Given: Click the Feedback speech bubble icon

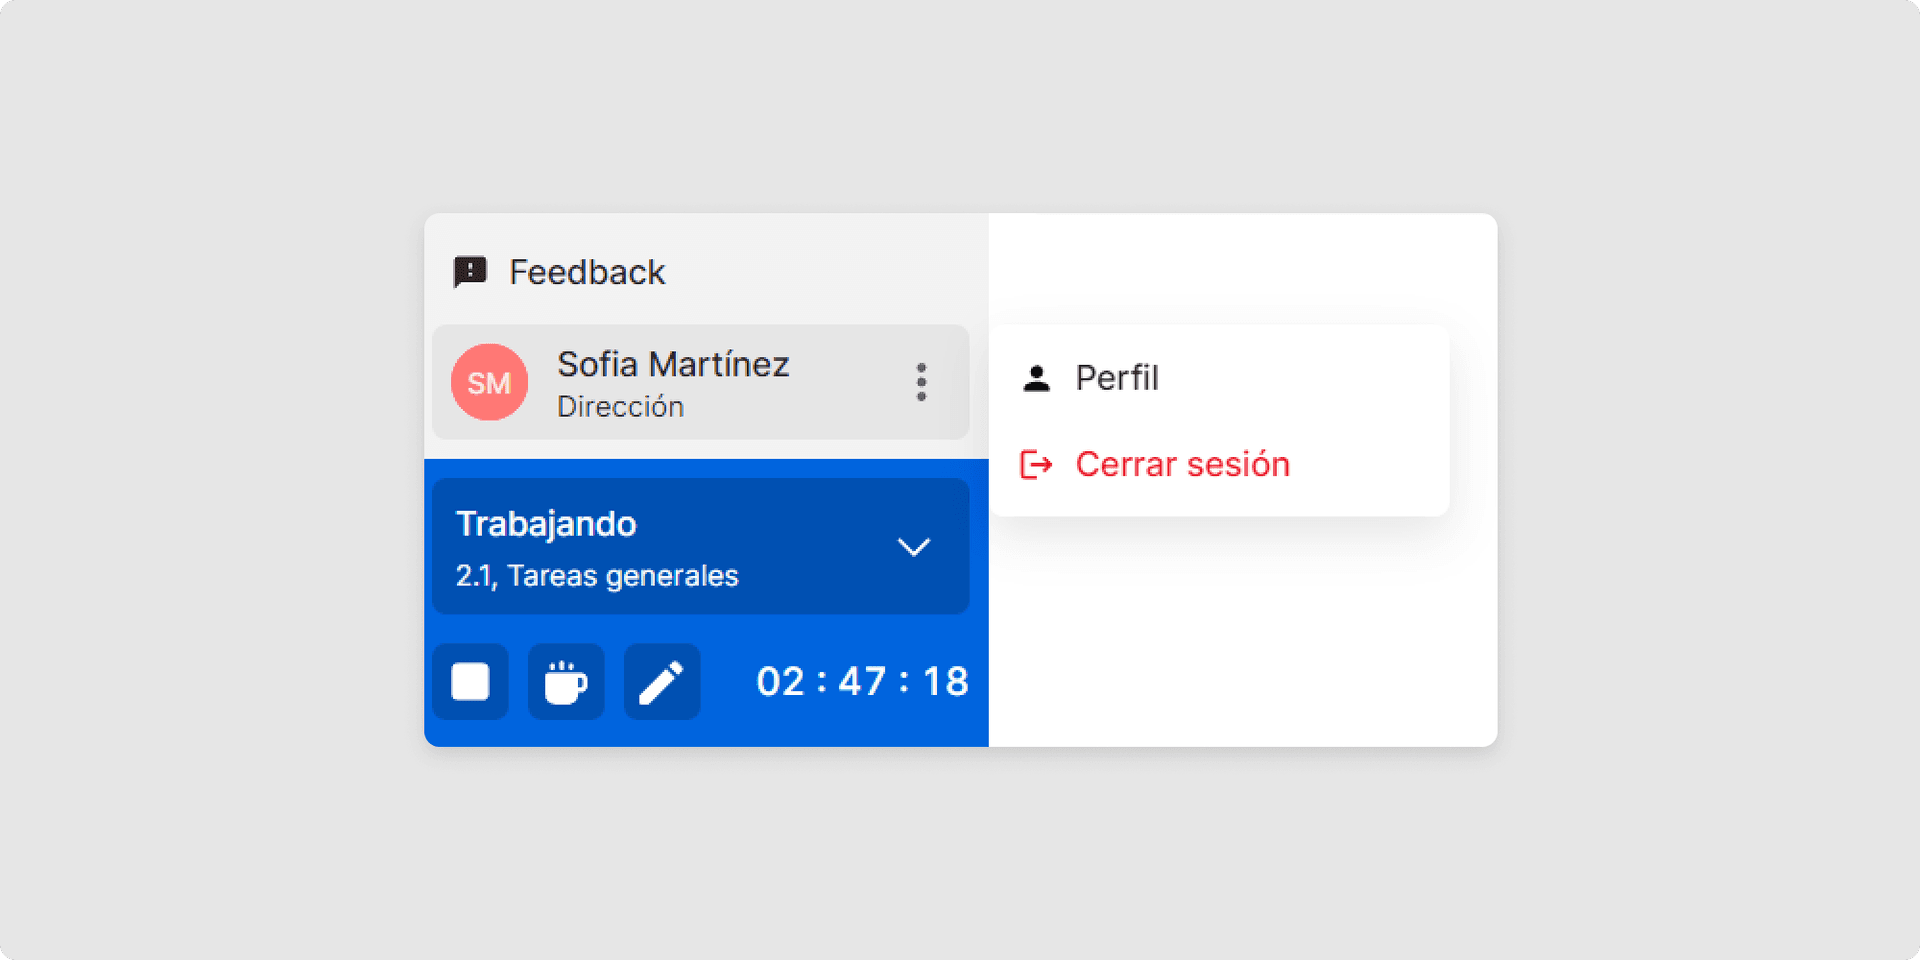Looking at the screenshot, I should 470,272.
